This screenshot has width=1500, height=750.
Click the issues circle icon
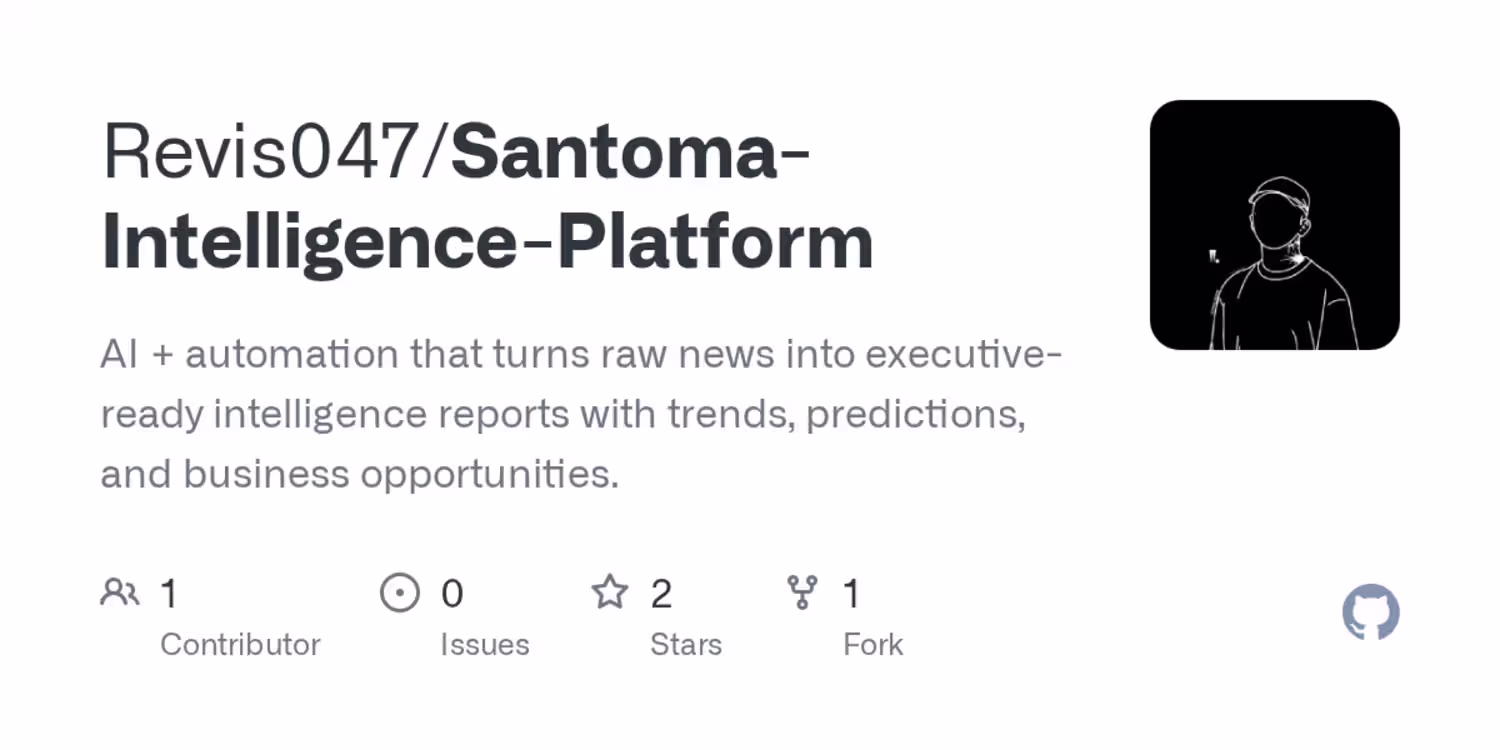coord(399,592)
